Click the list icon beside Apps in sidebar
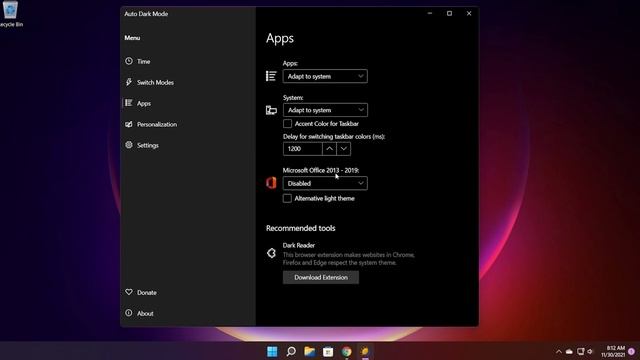Image resolution: width=640 pixels, height=360 pixels. (x=129, y=103)
